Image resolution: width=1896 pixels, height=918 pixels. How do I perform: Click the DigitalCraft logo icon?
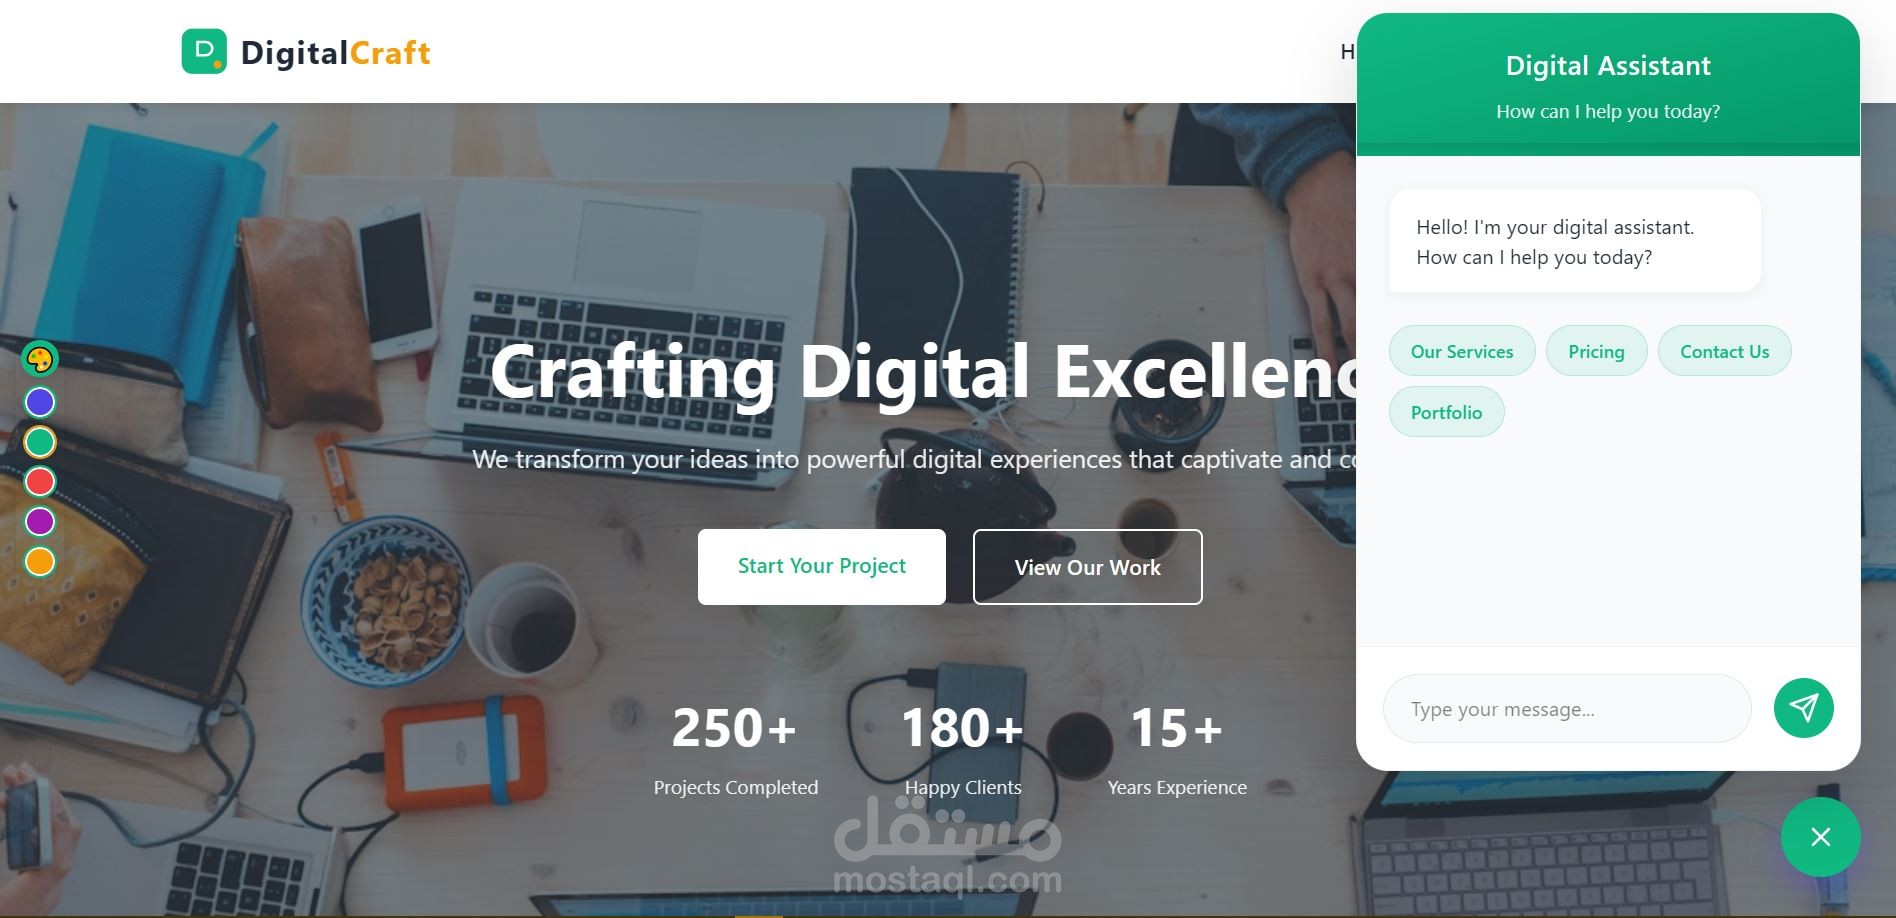tap(204, 51)
